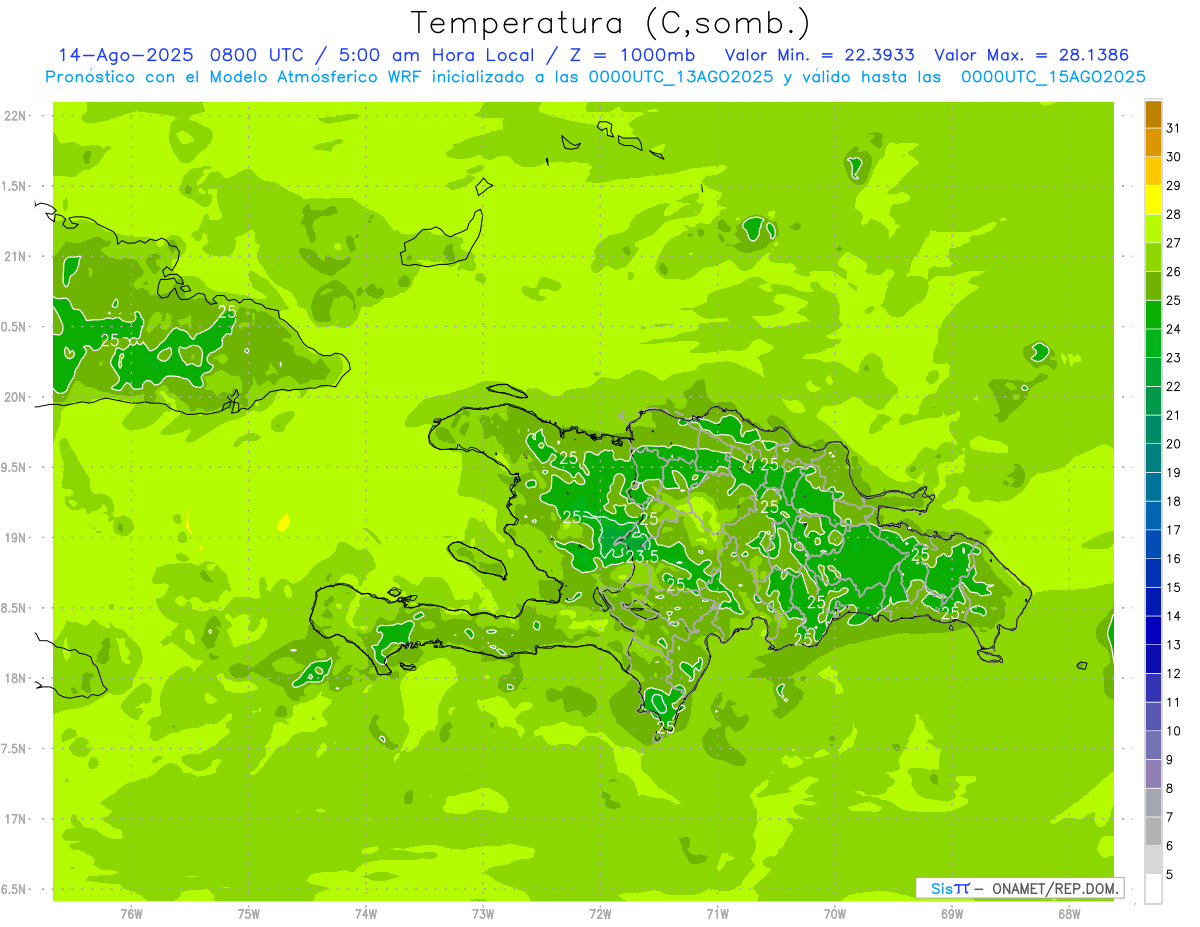1200x927 pixels.
Task: Click the legend value 5
Action: (1169, 875)
